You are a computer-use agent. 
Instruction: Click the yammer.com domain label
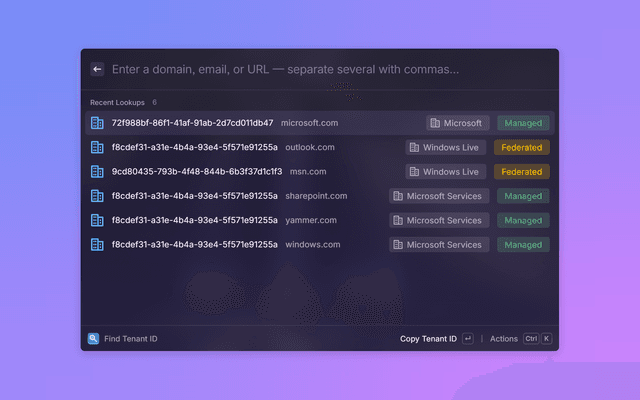(x=311, y=220)
